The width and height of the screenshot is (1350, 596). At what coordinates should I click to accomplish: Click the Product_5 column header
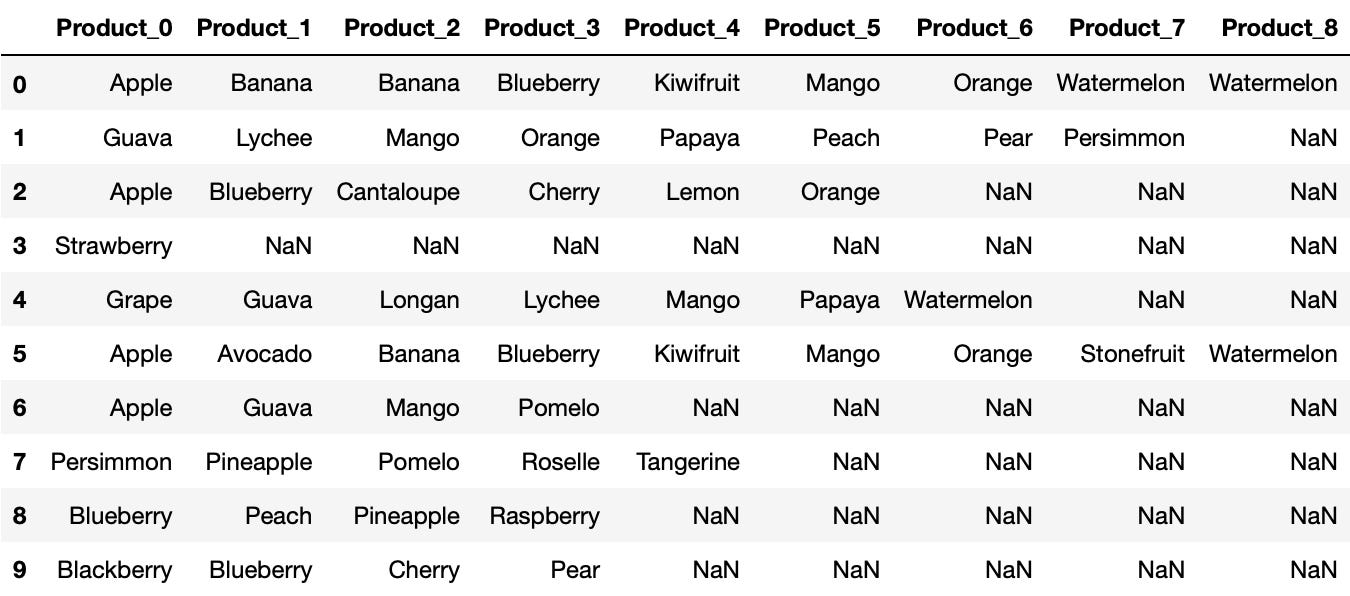pyautogui.click(x=822, y=28)
